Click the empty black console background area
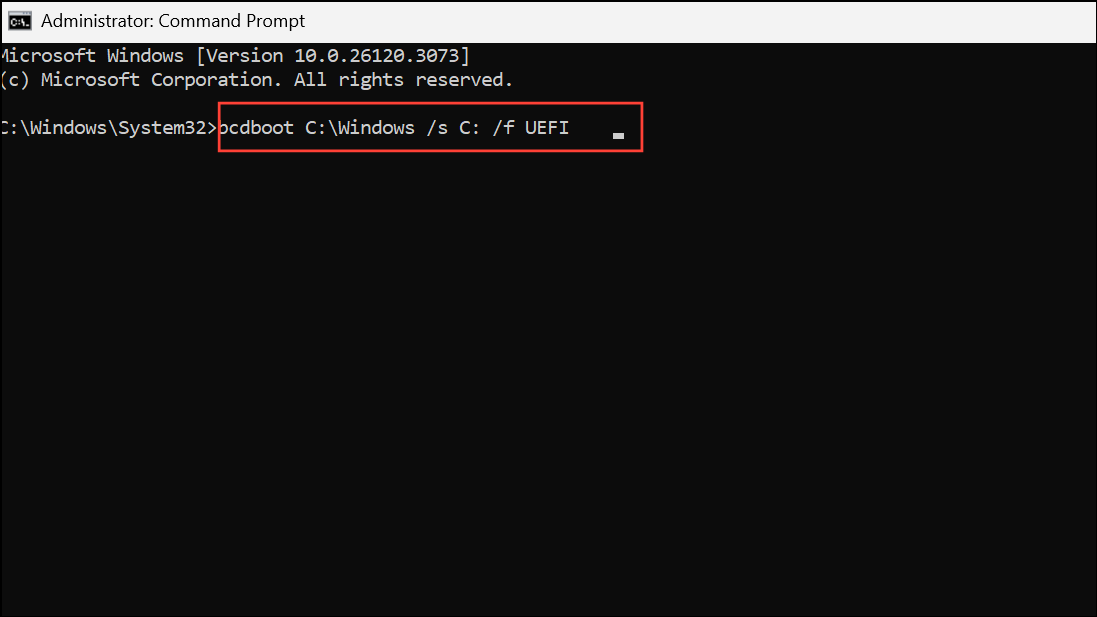The image size is (1097, 617). click(548, 400)
